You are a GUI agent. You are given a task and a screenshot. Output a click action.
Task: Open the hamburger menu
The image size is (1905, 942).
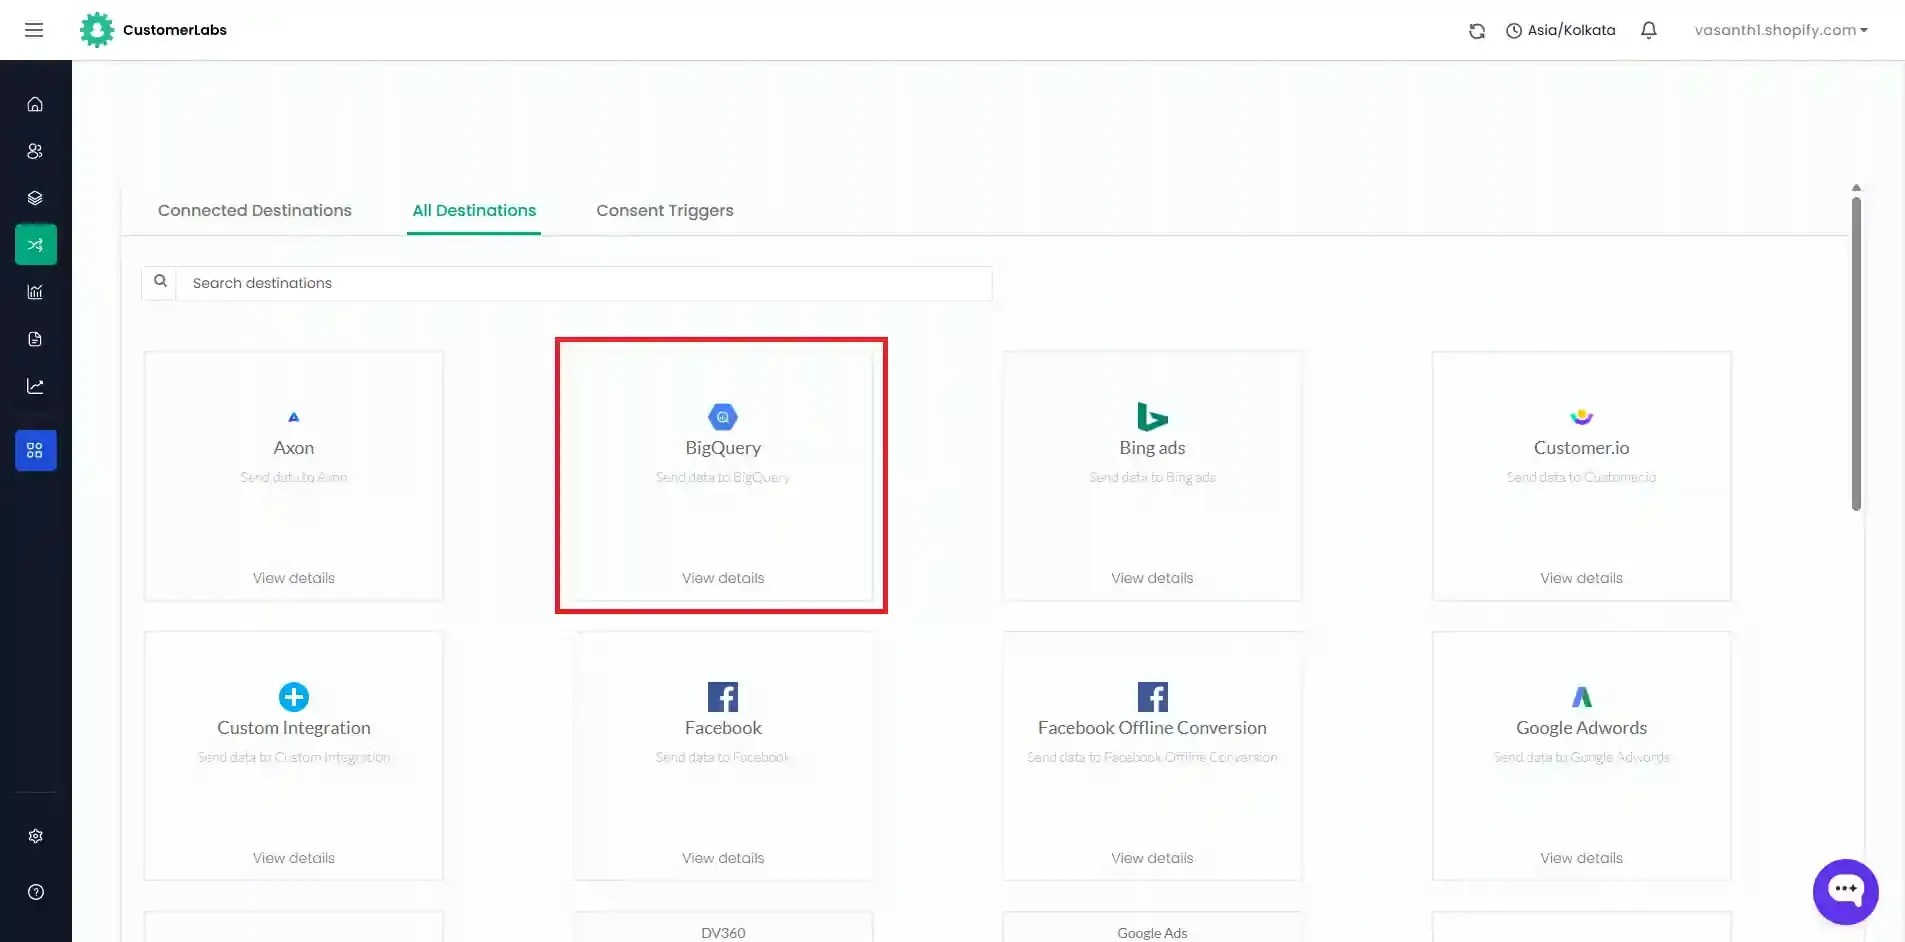[x=34, y=30]
